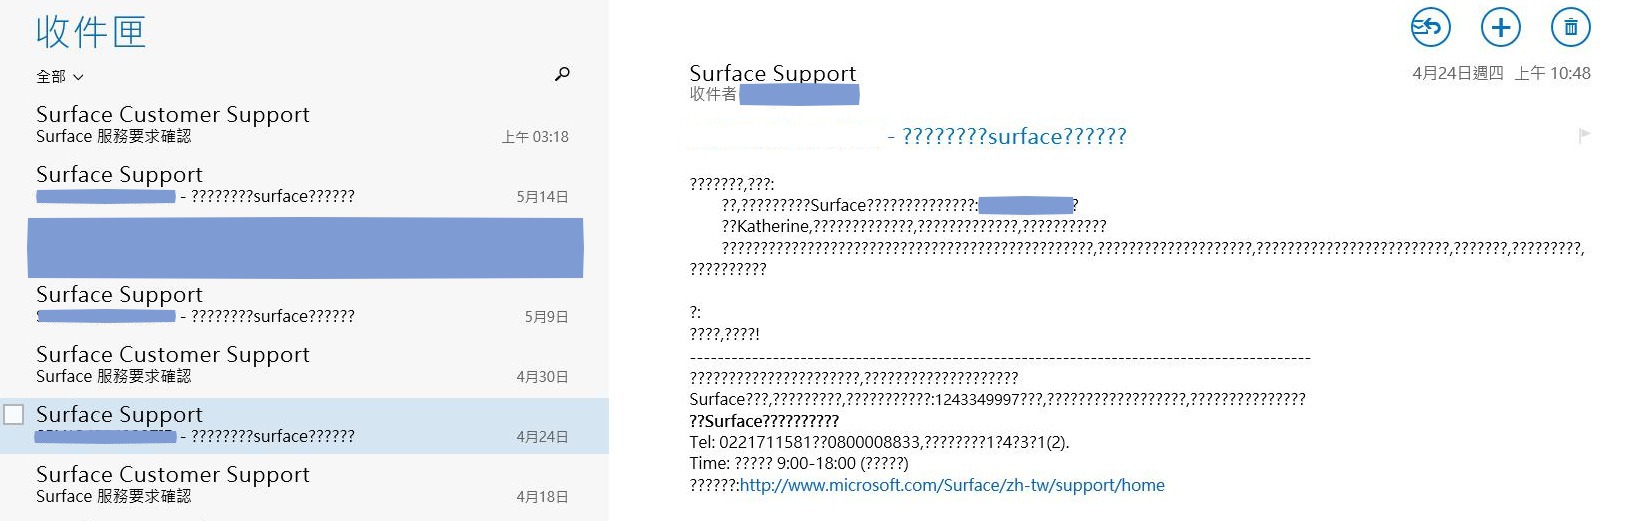Click the redacted recipient after 收件者

(x=799, y=95)
